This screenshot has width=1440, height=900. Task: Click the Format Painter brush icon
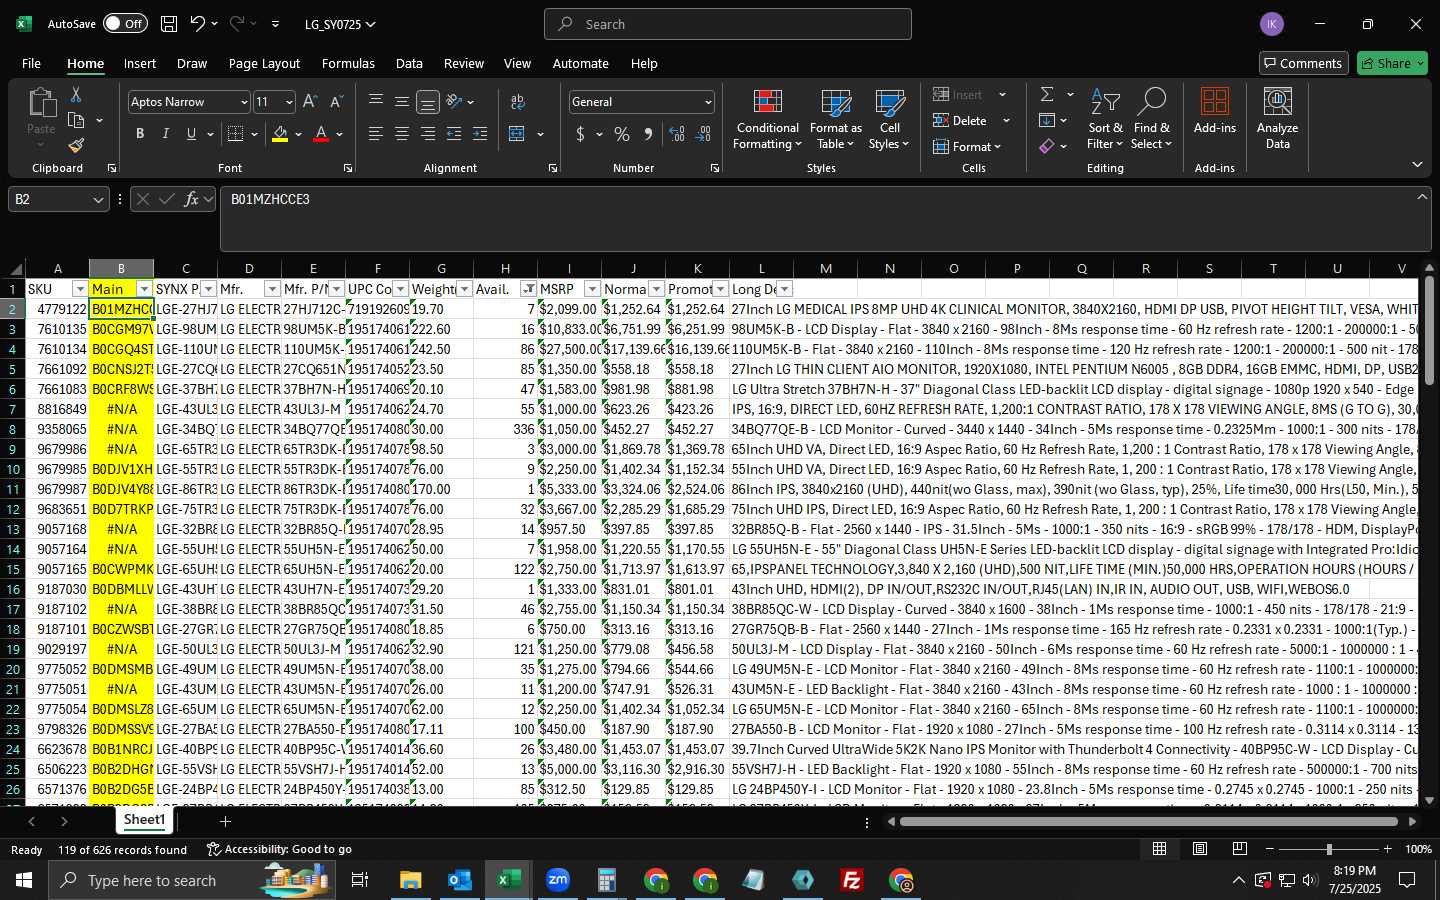pos(76,145)
